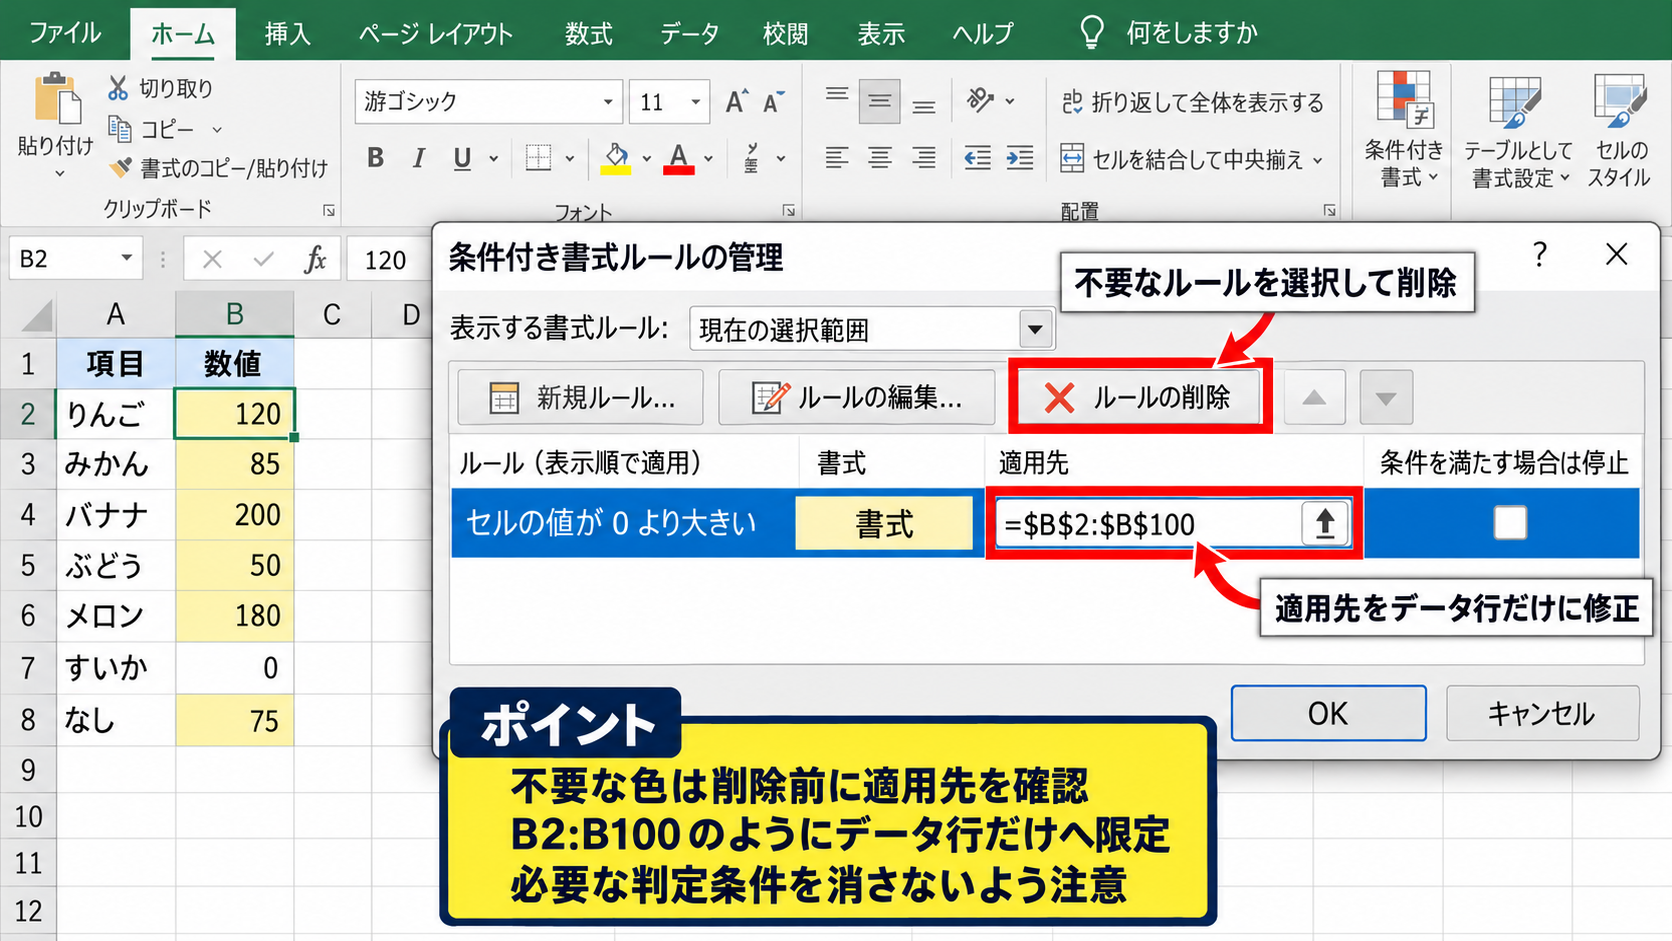Toggle Italic formatting

[x=419, y=158]
